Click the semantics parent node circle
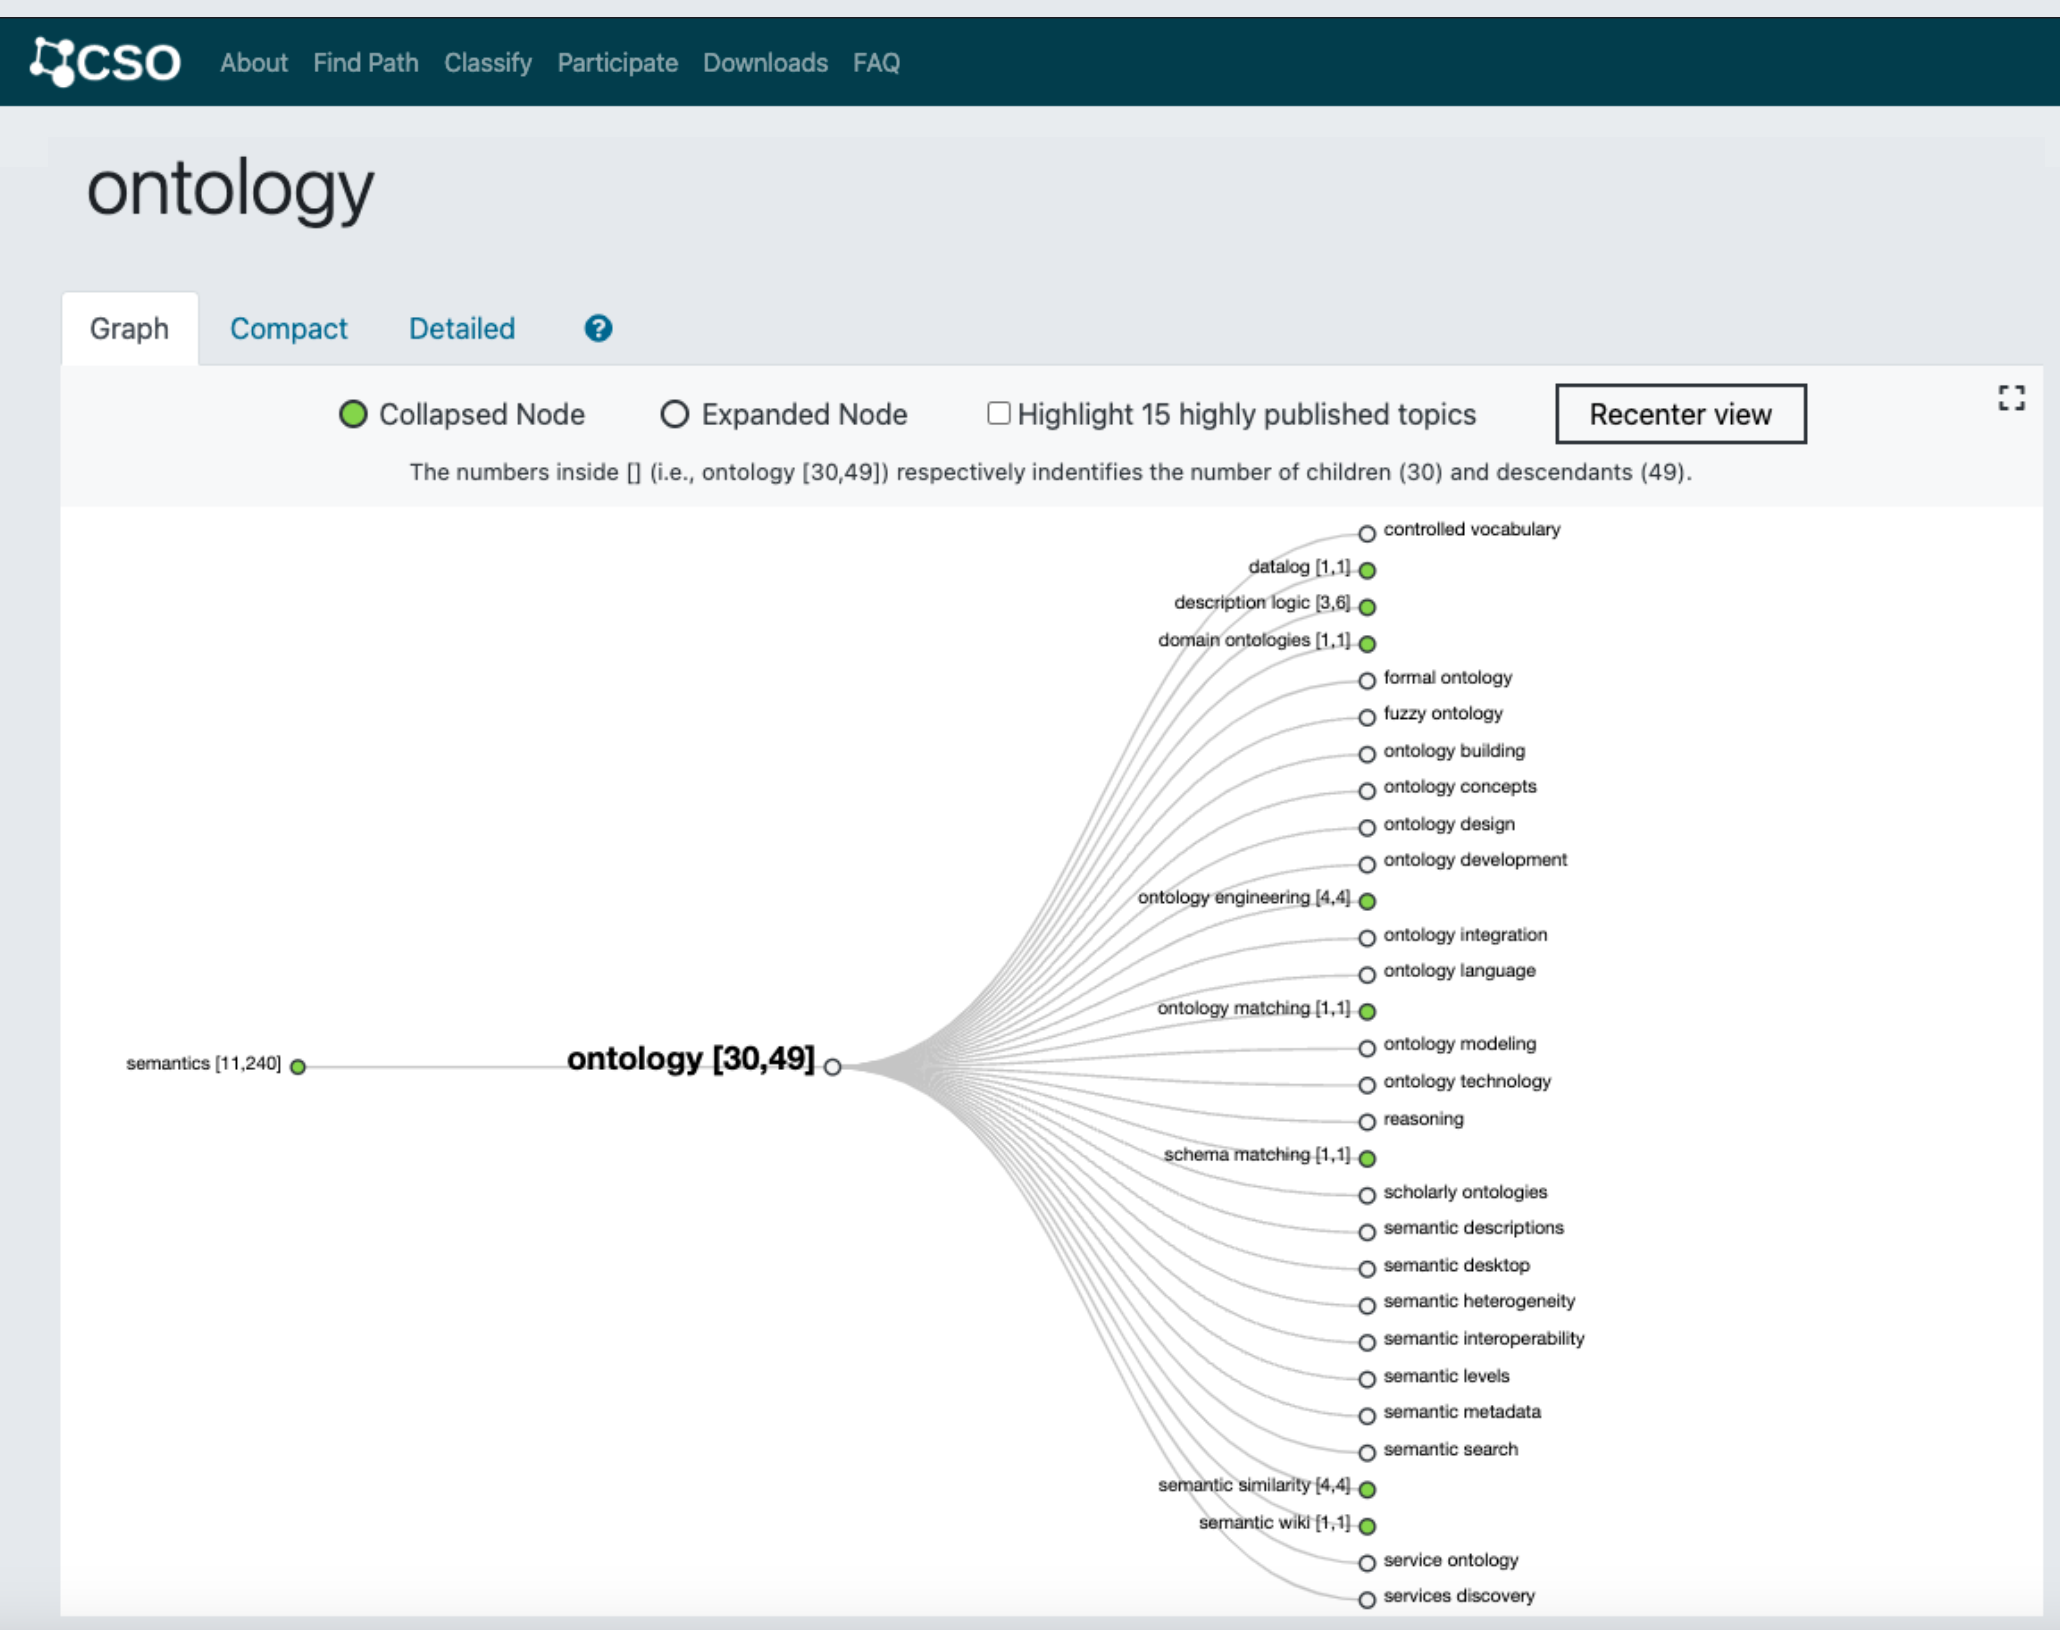Image resolution: width=2060 pixels, height=1630 pixels. 297,1067
